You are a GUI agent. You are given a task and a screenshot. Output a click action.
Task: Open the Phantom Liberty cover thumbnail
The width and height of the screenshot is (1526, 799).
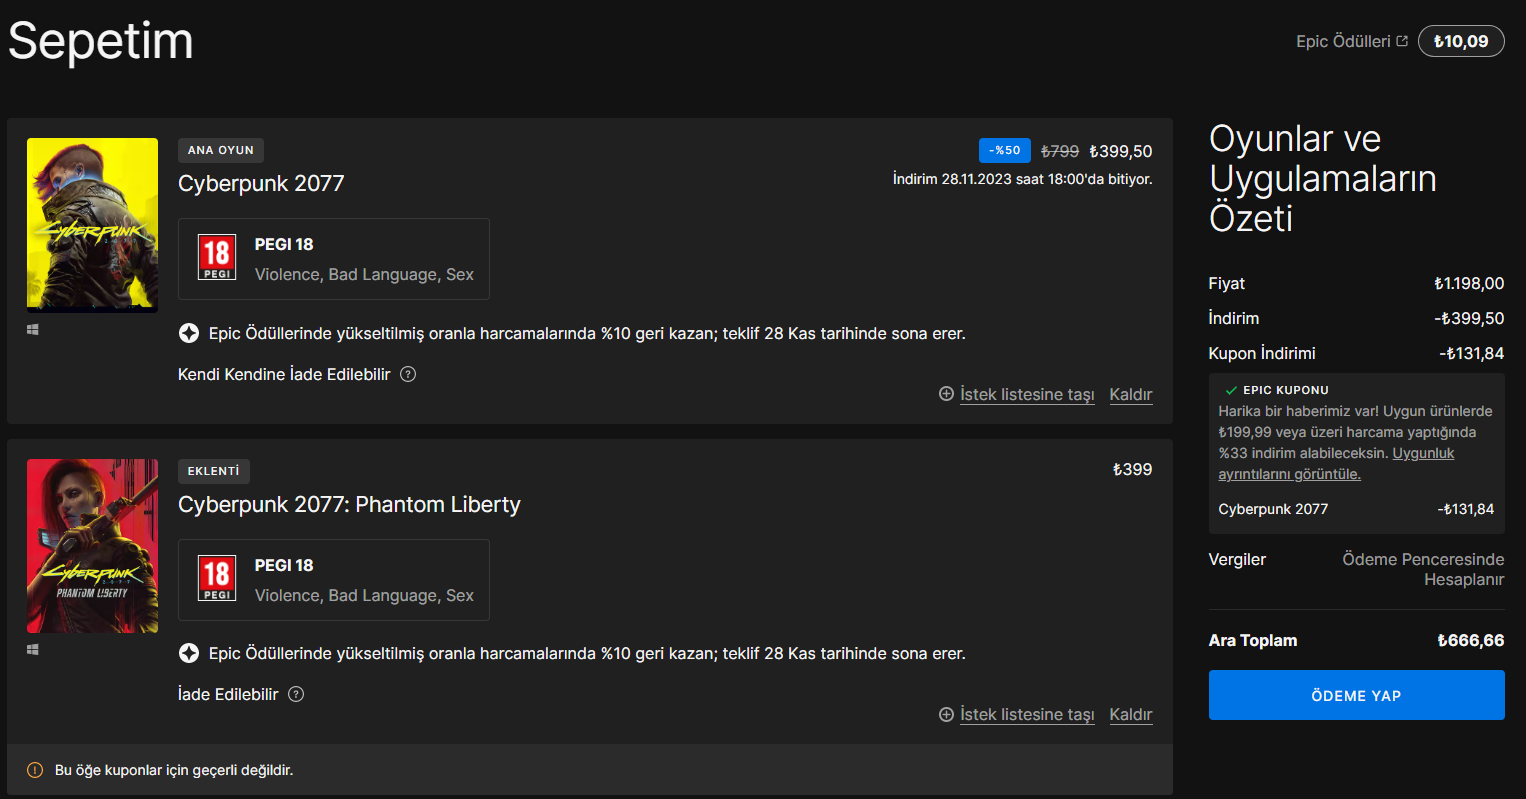tap(92, 546)
